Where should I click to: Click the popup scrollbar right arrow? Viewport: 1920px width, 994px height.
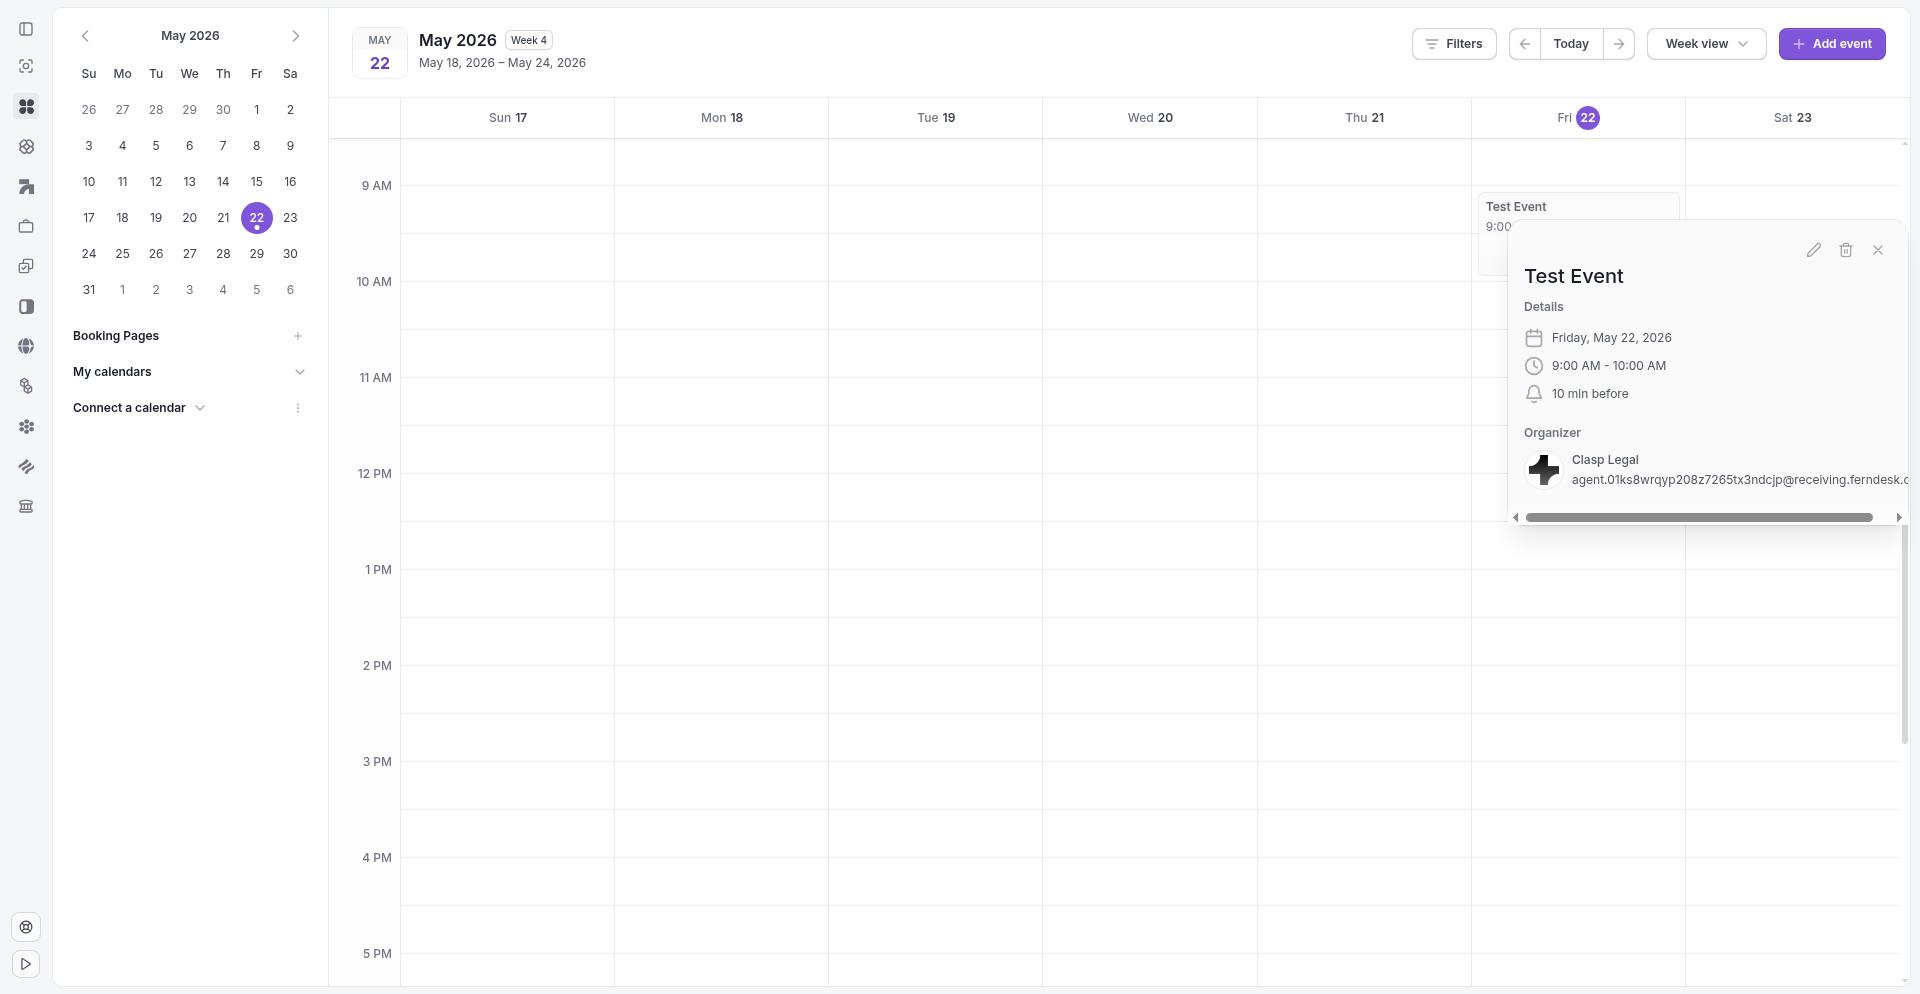1898,517
